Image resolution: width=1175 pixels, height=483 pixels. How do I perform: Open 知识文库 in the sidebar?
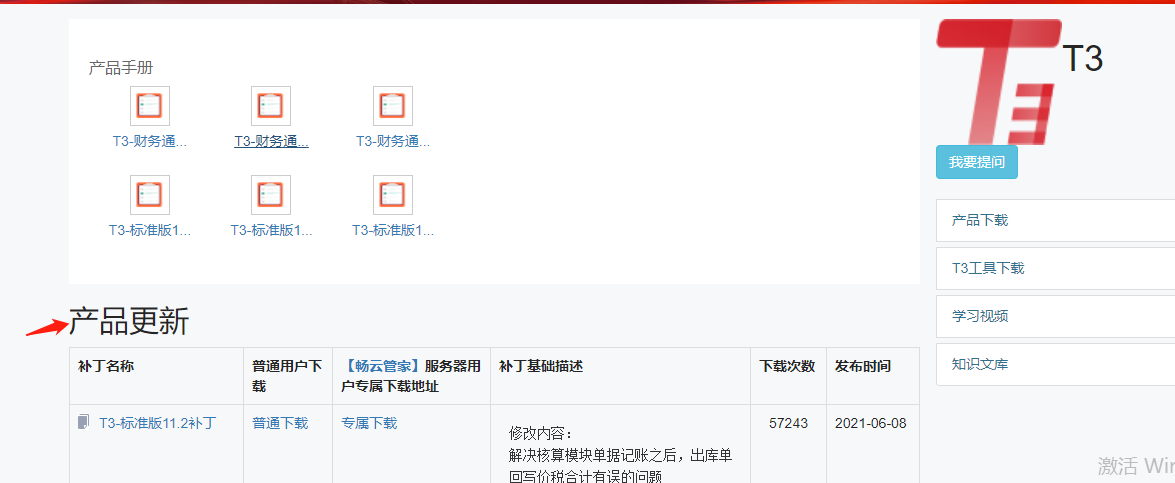pos(1055,365)
